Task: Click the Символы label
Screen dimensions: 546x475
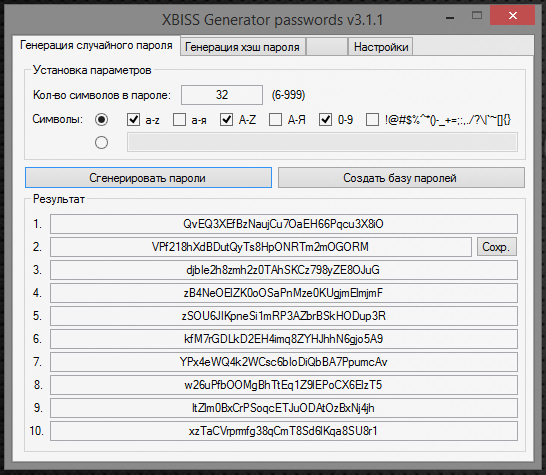Action: pos(58,119)
